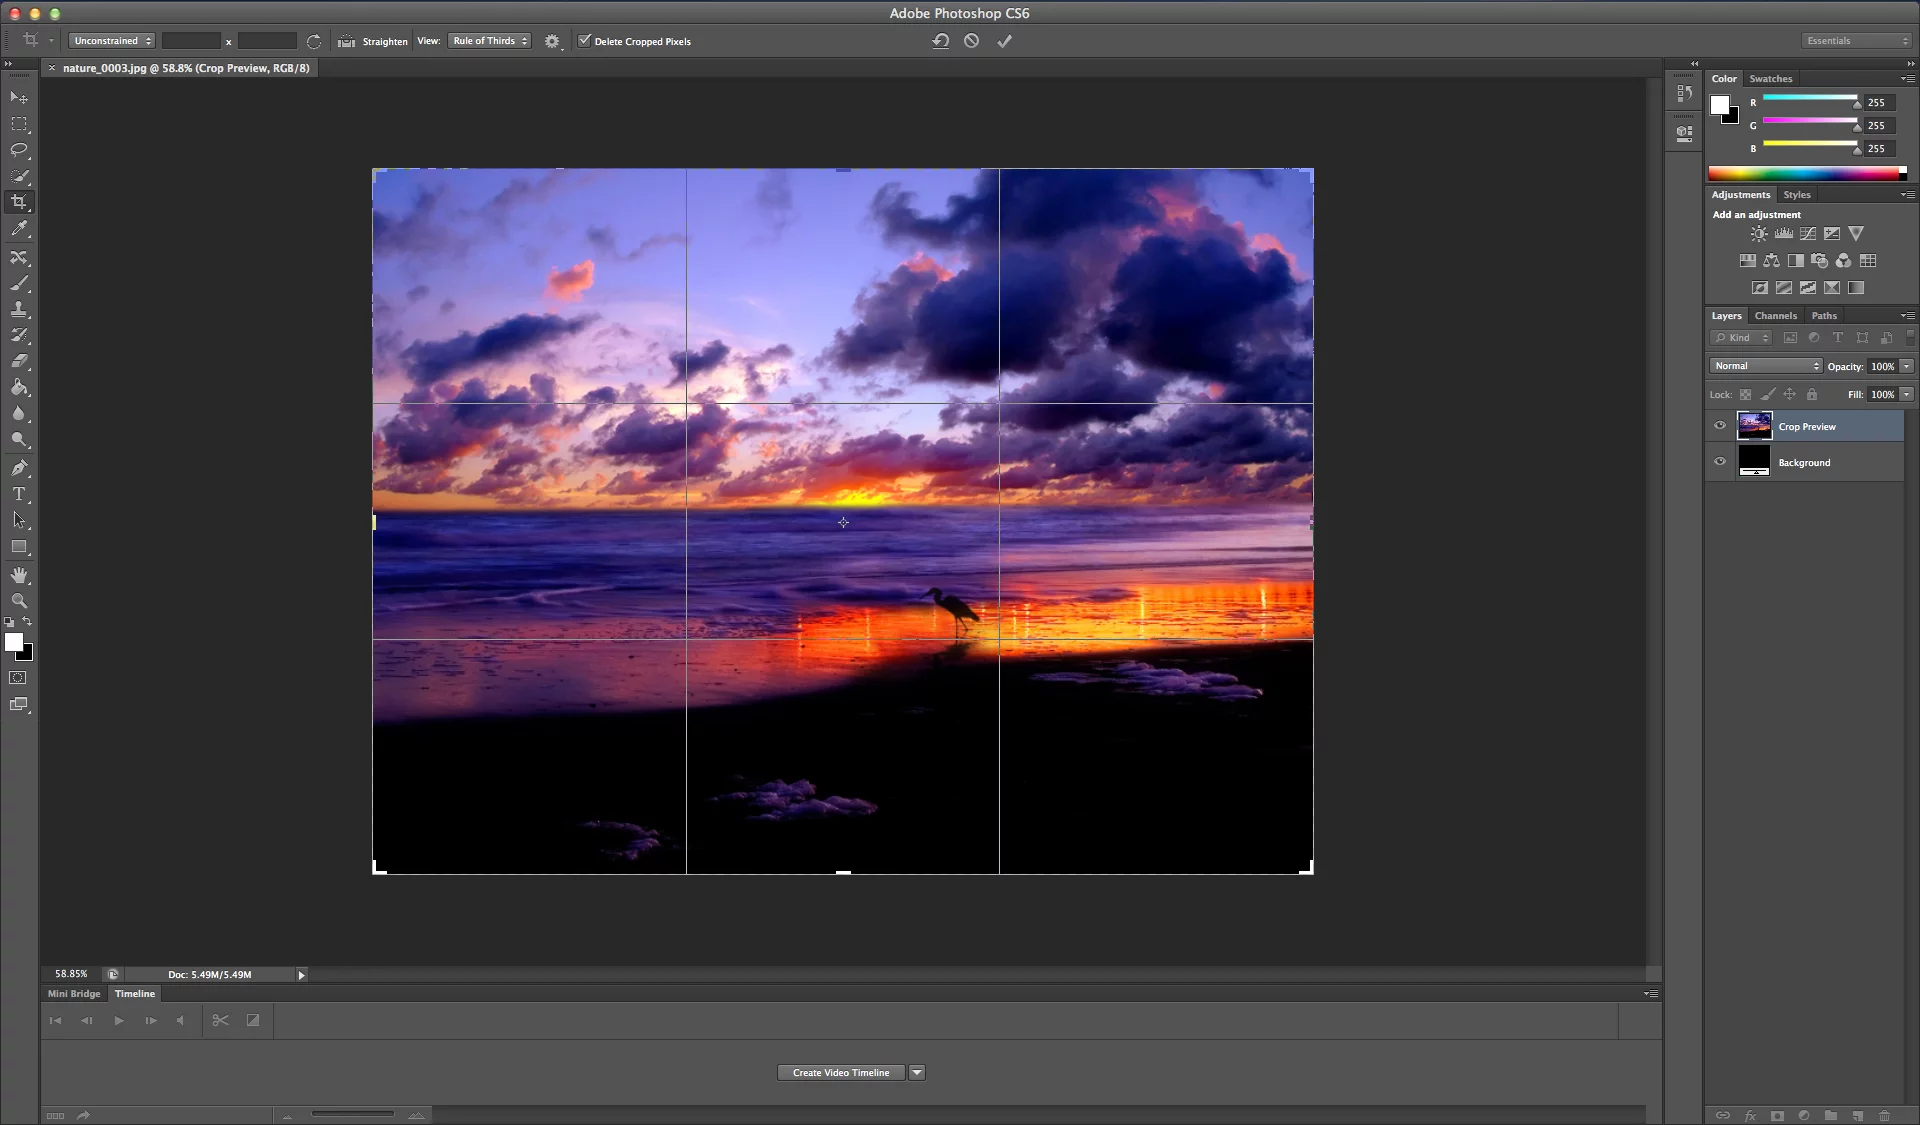The width and height of the screenshot is (1920, 1125).
Task: Add a Hue/Saturation adjustment
Action: (1748, 260)
